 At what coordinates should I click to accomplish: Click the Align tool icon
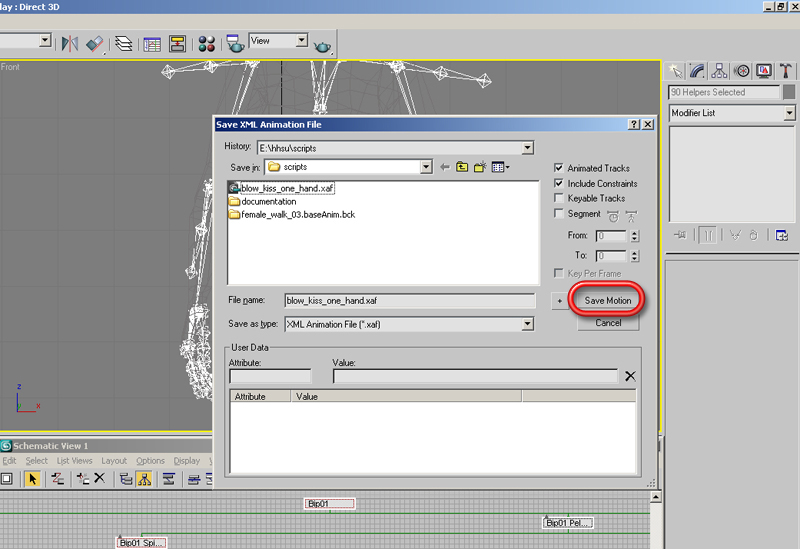[x=95, y=44]
